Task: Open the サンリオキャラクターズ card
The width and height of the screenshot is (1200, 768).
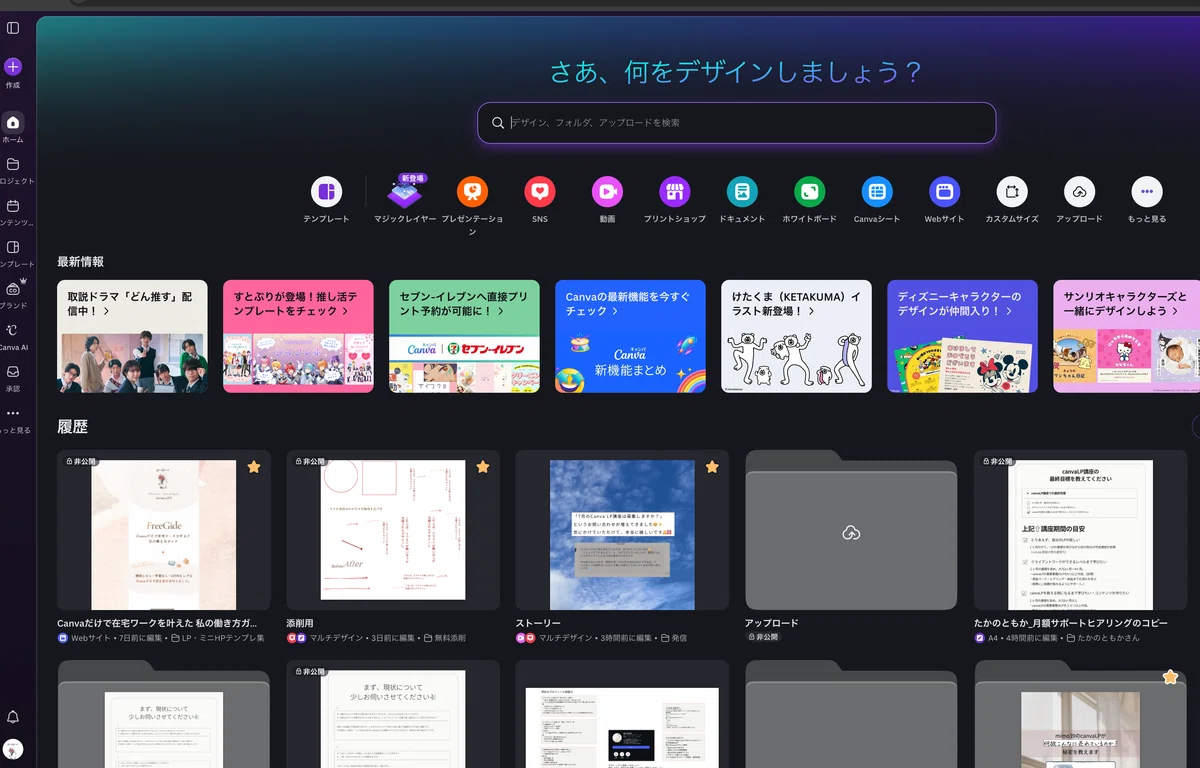Action: tap(1126, 336)
